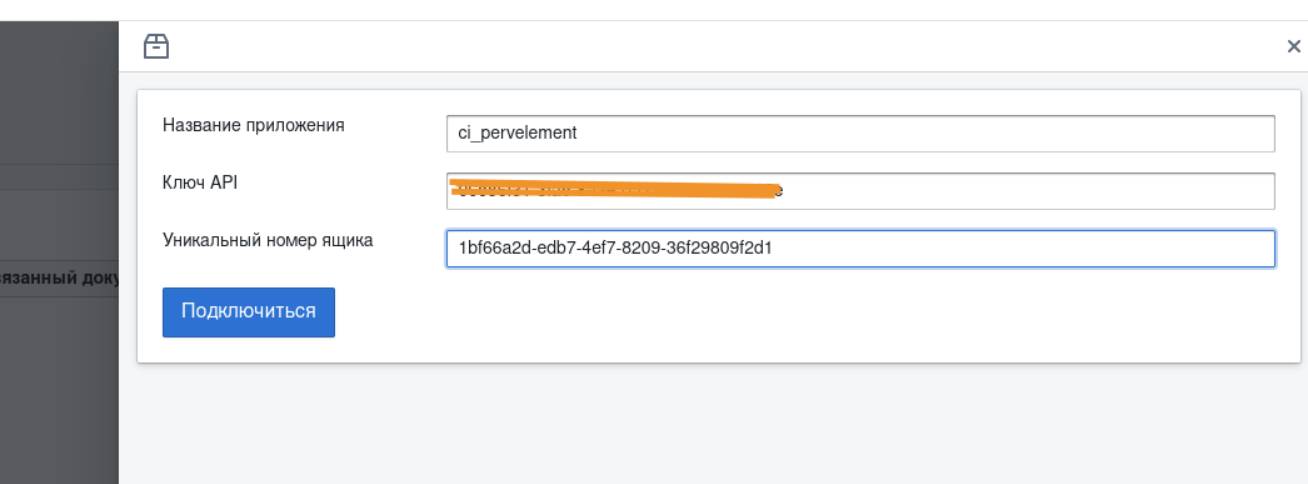Click empty space in the dialog header bar
The image size is (1308, 484).
[700, 46]
